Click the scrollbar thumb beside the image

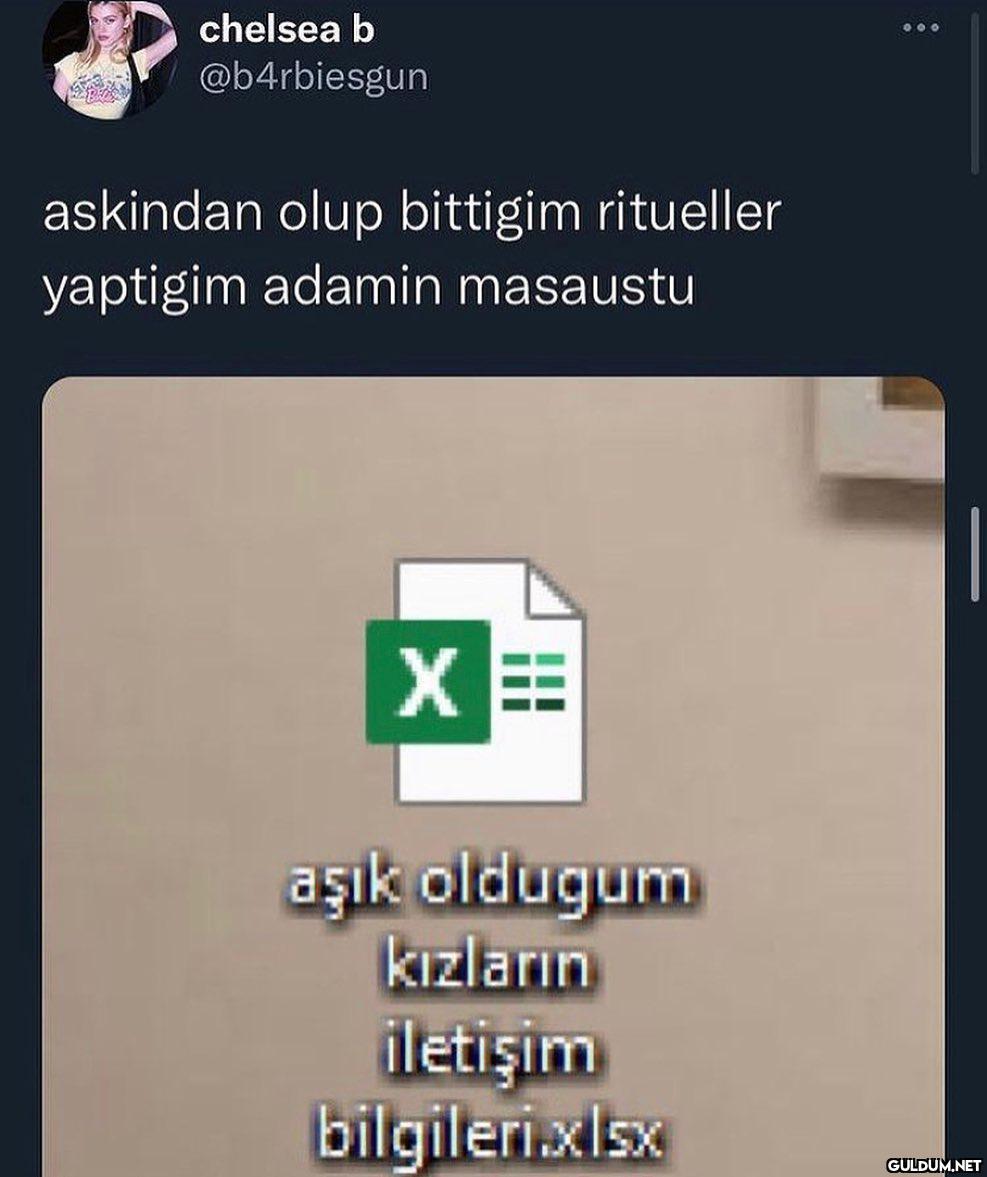pos(974,554)
